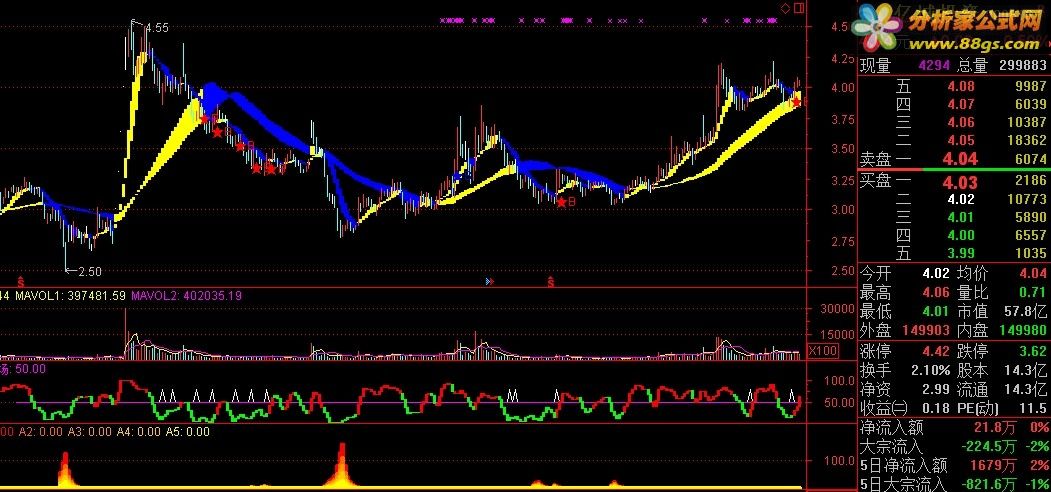Screen dimensions: 1051x492
Task: Click the X100 volume scale label
Action: [822, 351]
